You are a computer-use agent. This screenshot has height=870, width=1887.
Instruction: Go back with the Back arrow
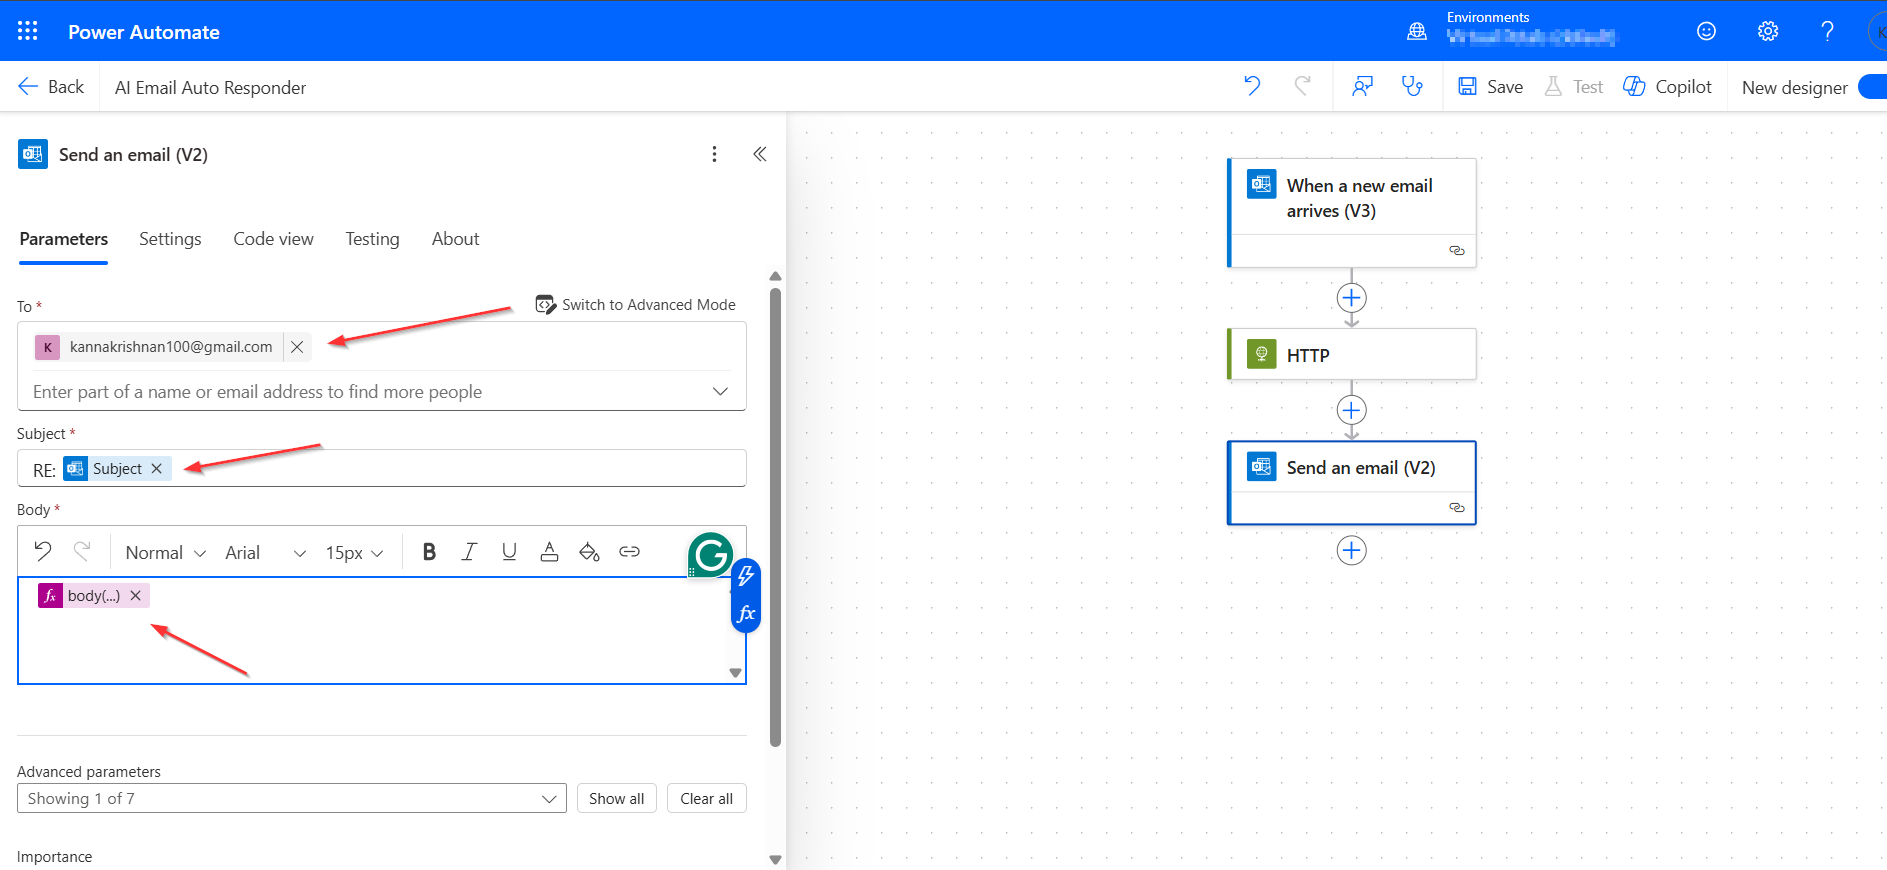[51, 87]
